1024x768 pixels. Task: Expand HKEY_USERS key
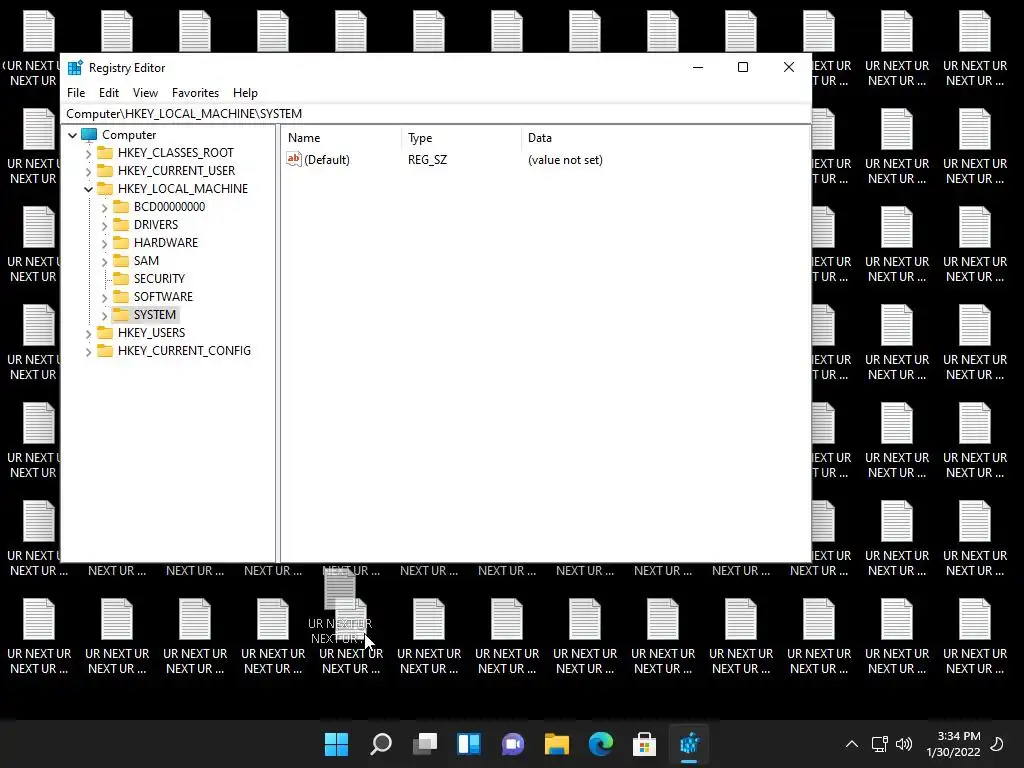point(88,333)
